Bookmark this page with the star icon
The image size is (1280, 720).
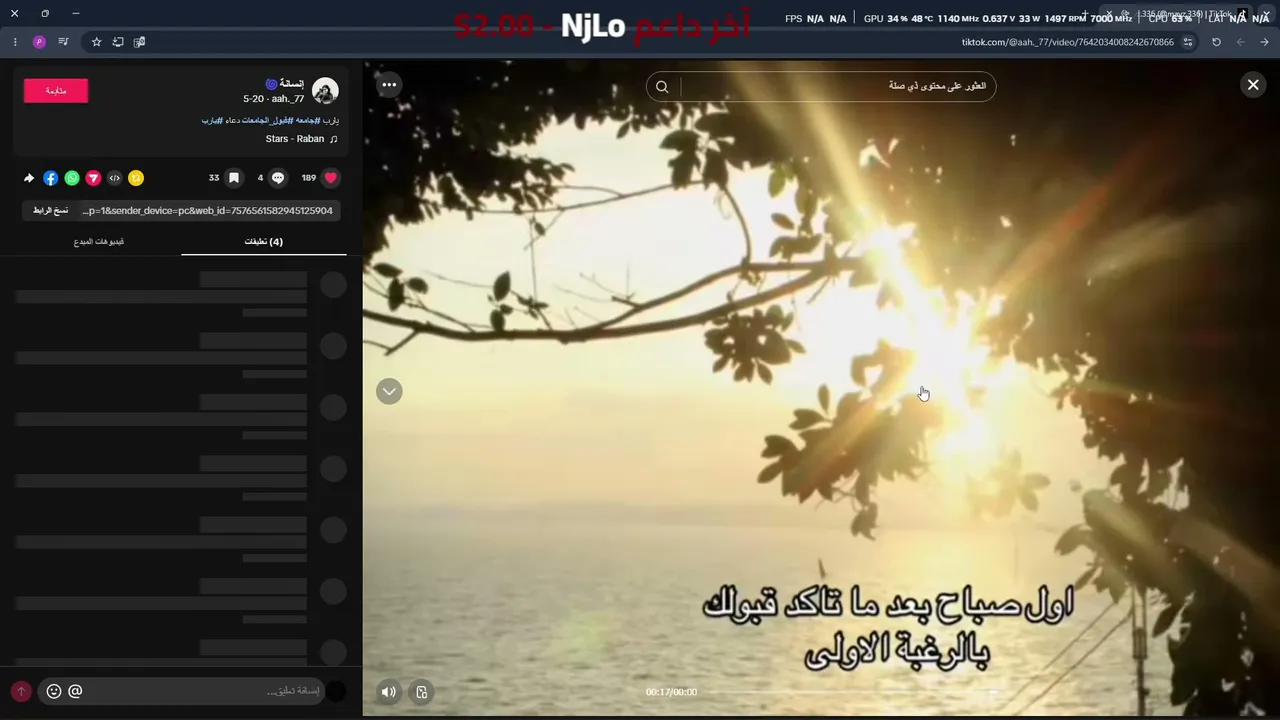coord(96,42)
